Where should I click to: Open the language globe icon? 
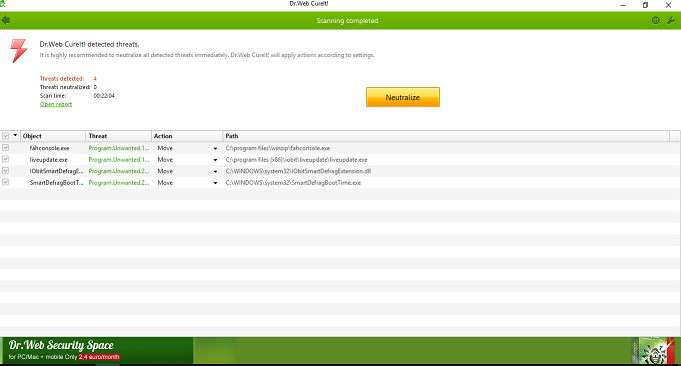pos(655,20)
